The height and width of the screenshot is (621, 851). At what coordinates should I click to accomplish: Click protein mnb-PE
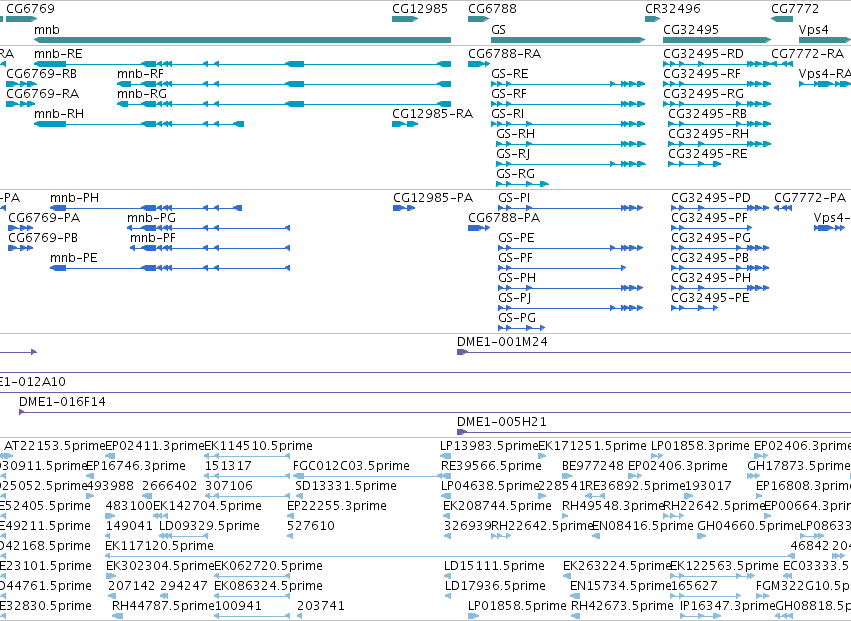click(170, 268)
